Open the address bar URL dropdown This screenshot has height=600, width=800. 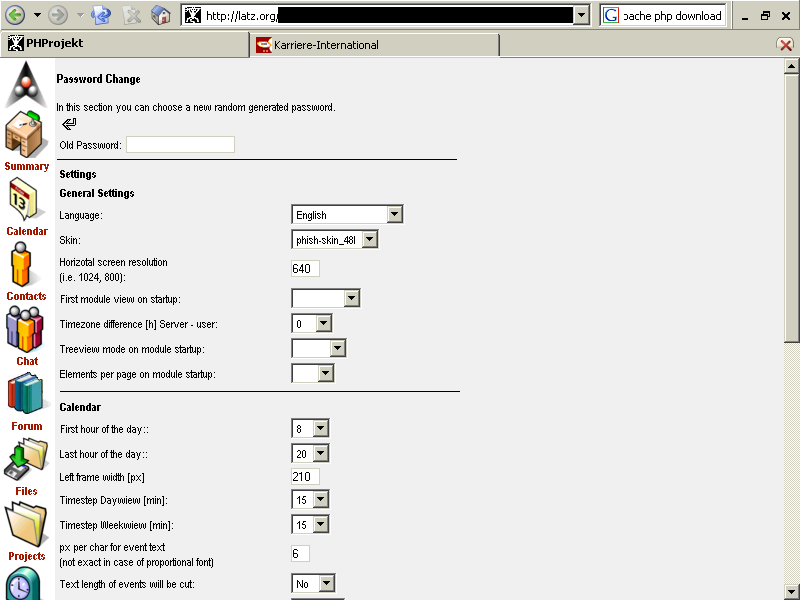581,15
